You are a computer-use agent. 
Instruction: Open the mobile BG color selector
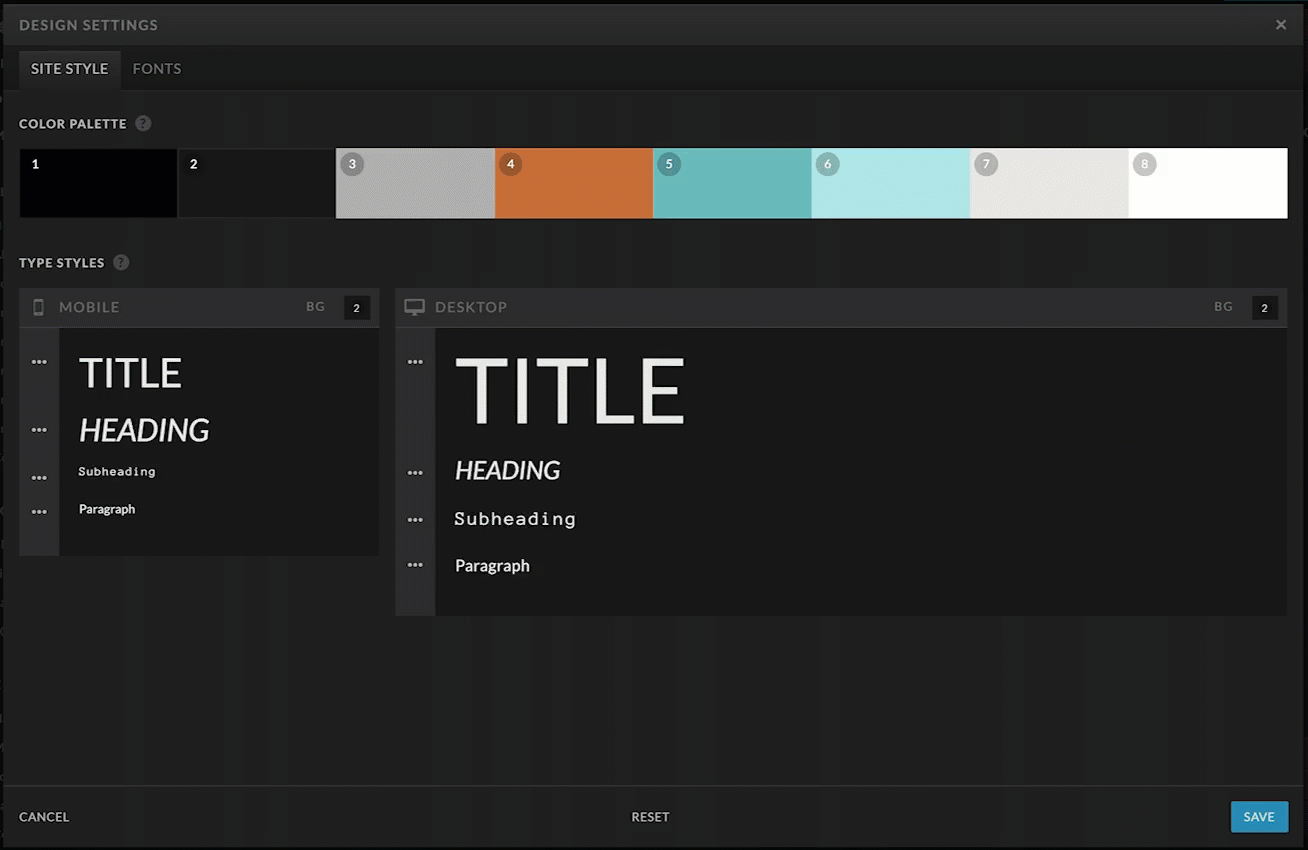point(356,308)
